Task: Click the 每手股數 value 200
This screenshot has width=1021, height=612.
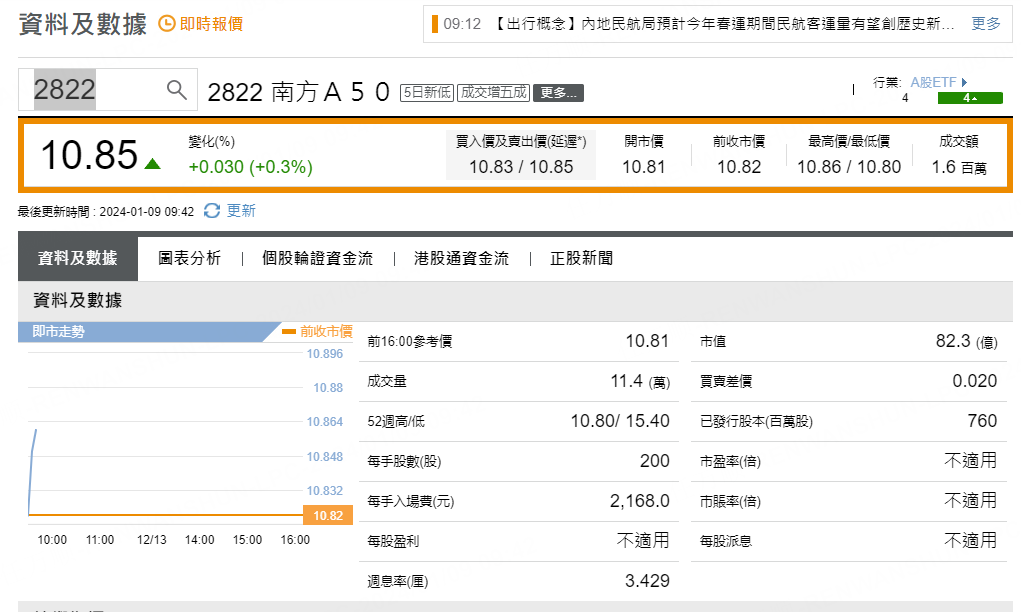Action: click(654, 461)
